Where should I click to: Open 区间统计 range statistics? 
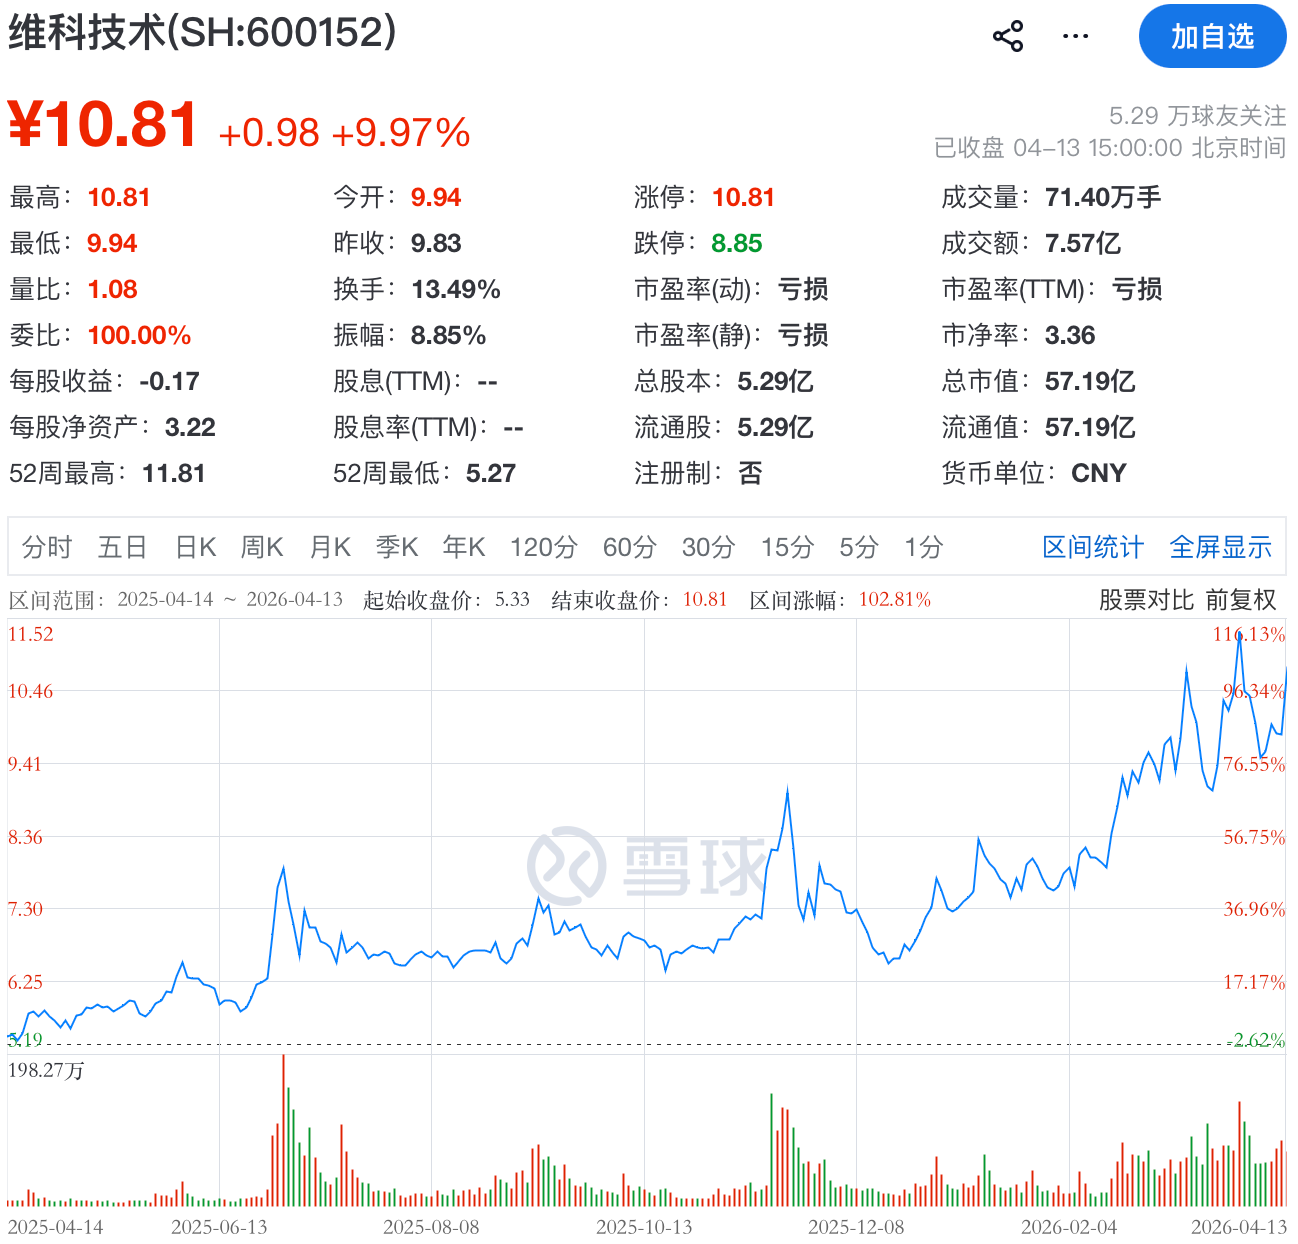coord(1092,547)
